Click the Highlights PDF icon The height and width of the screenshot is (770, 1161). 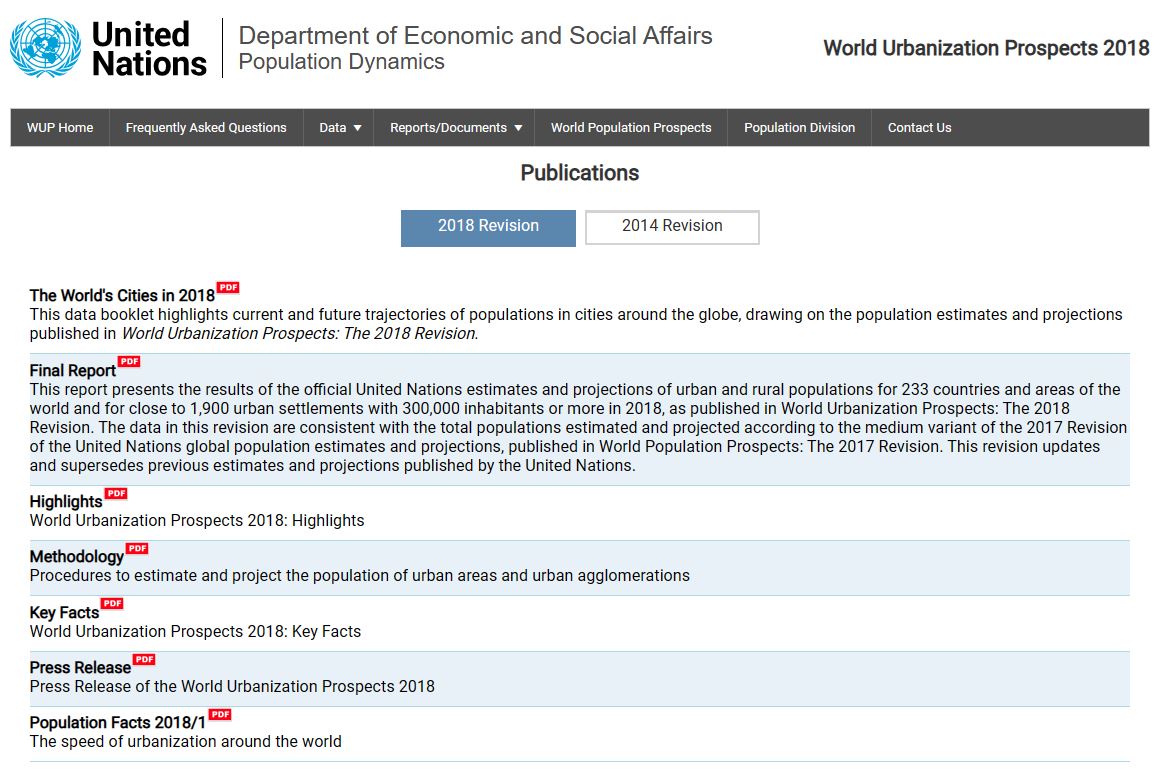point(116,494)
